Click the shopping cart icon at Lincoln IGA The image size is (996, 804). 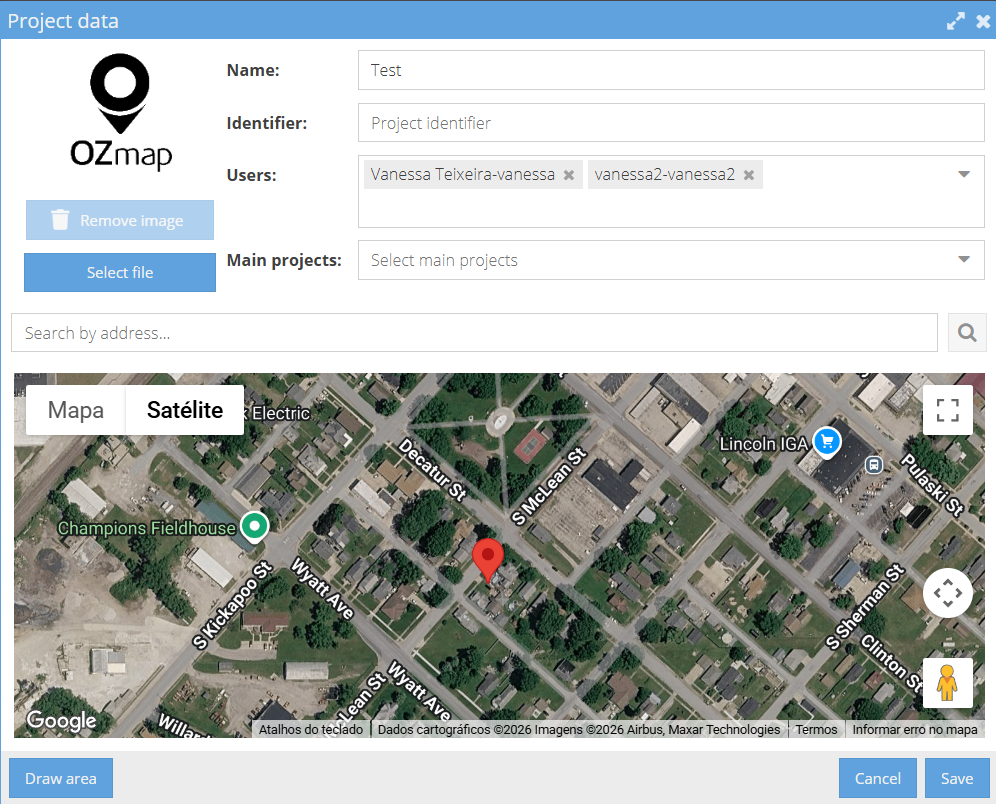click(x=826, y=442)
